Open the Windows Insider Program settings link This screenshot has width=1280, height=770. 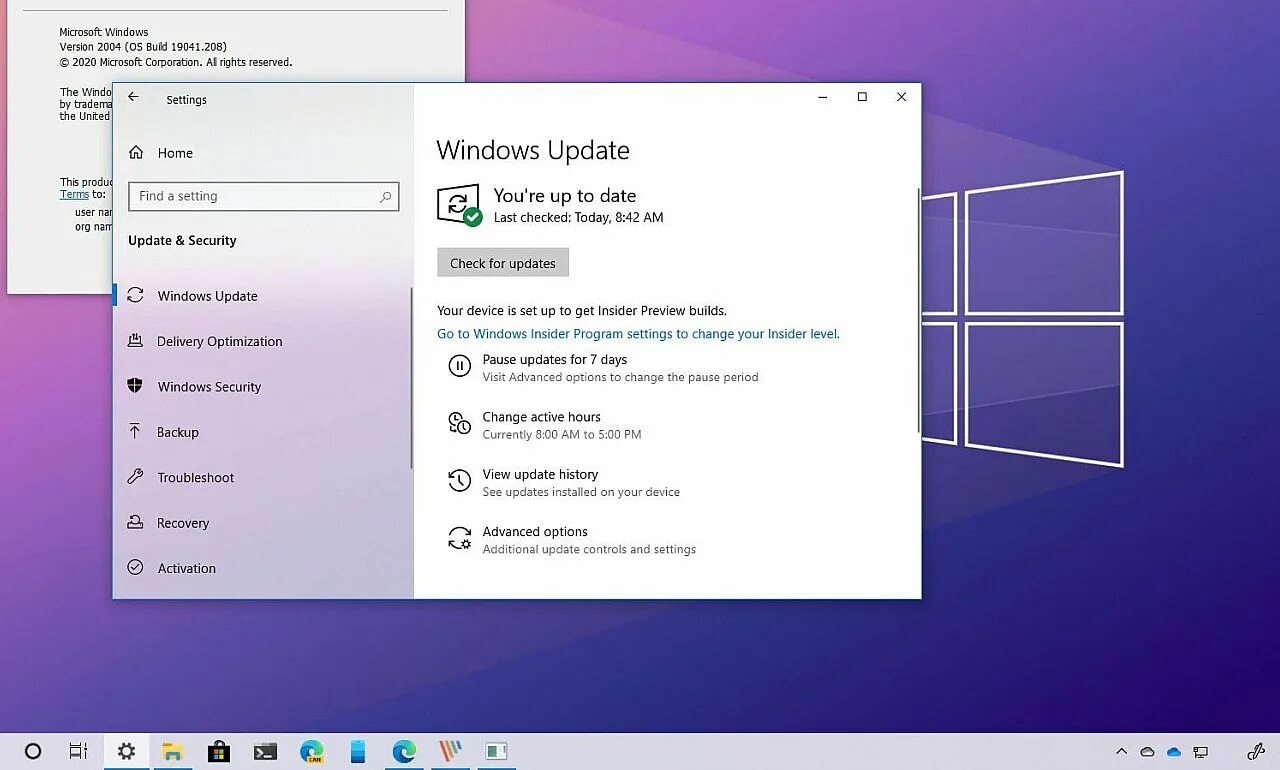(x=637, y=333)
